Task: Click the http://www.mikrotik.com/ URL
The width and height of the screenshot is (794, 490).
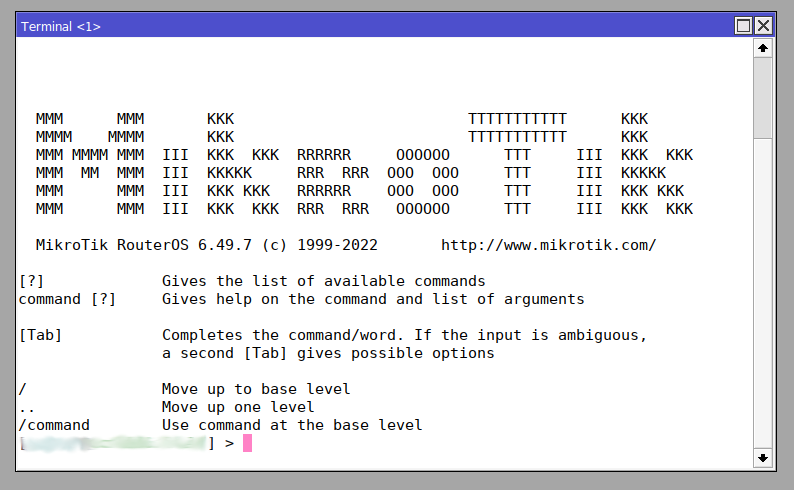Action: (548, 245)
